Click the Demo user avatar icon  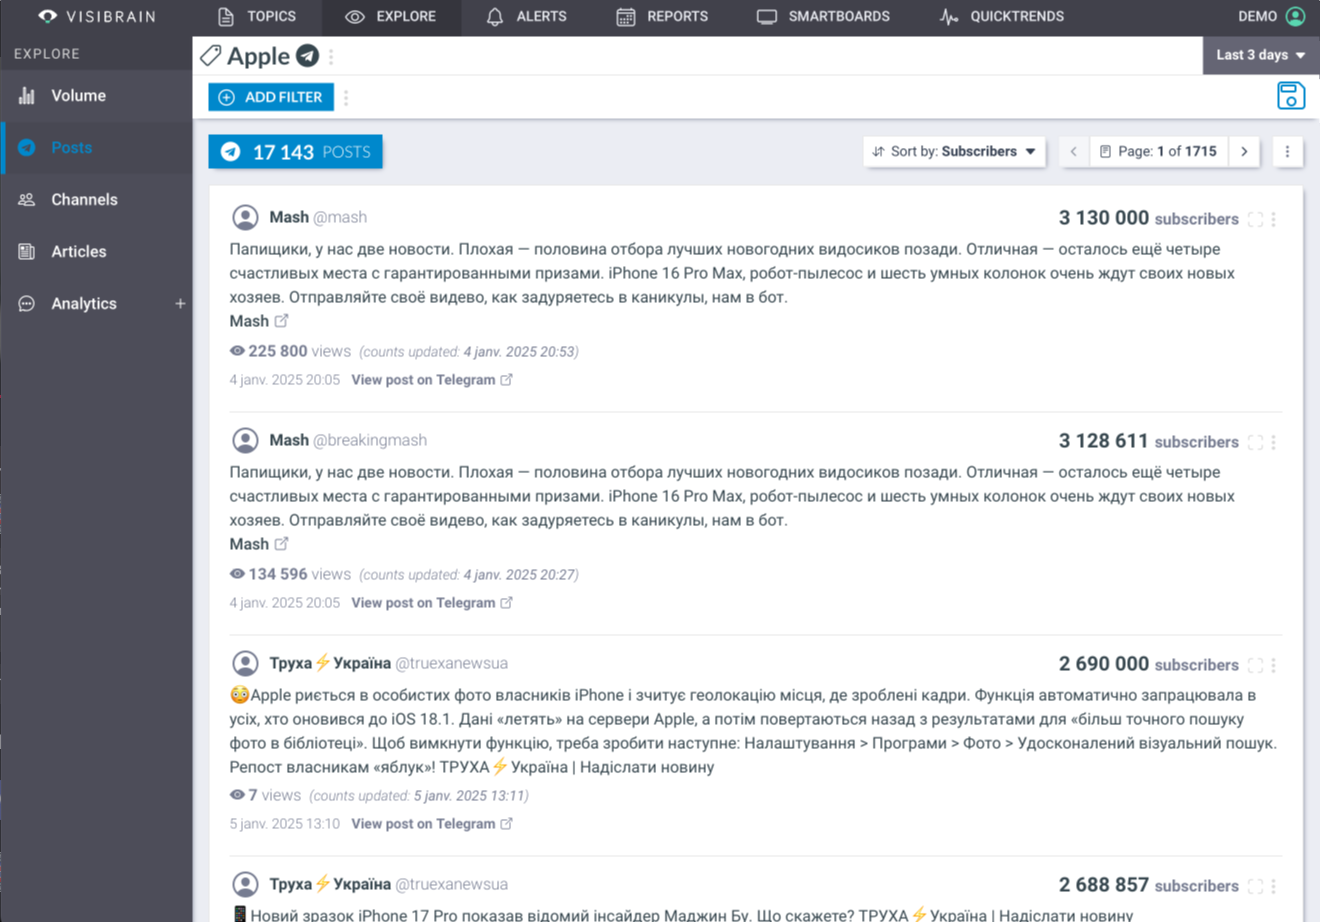[x=1295, y=16]
